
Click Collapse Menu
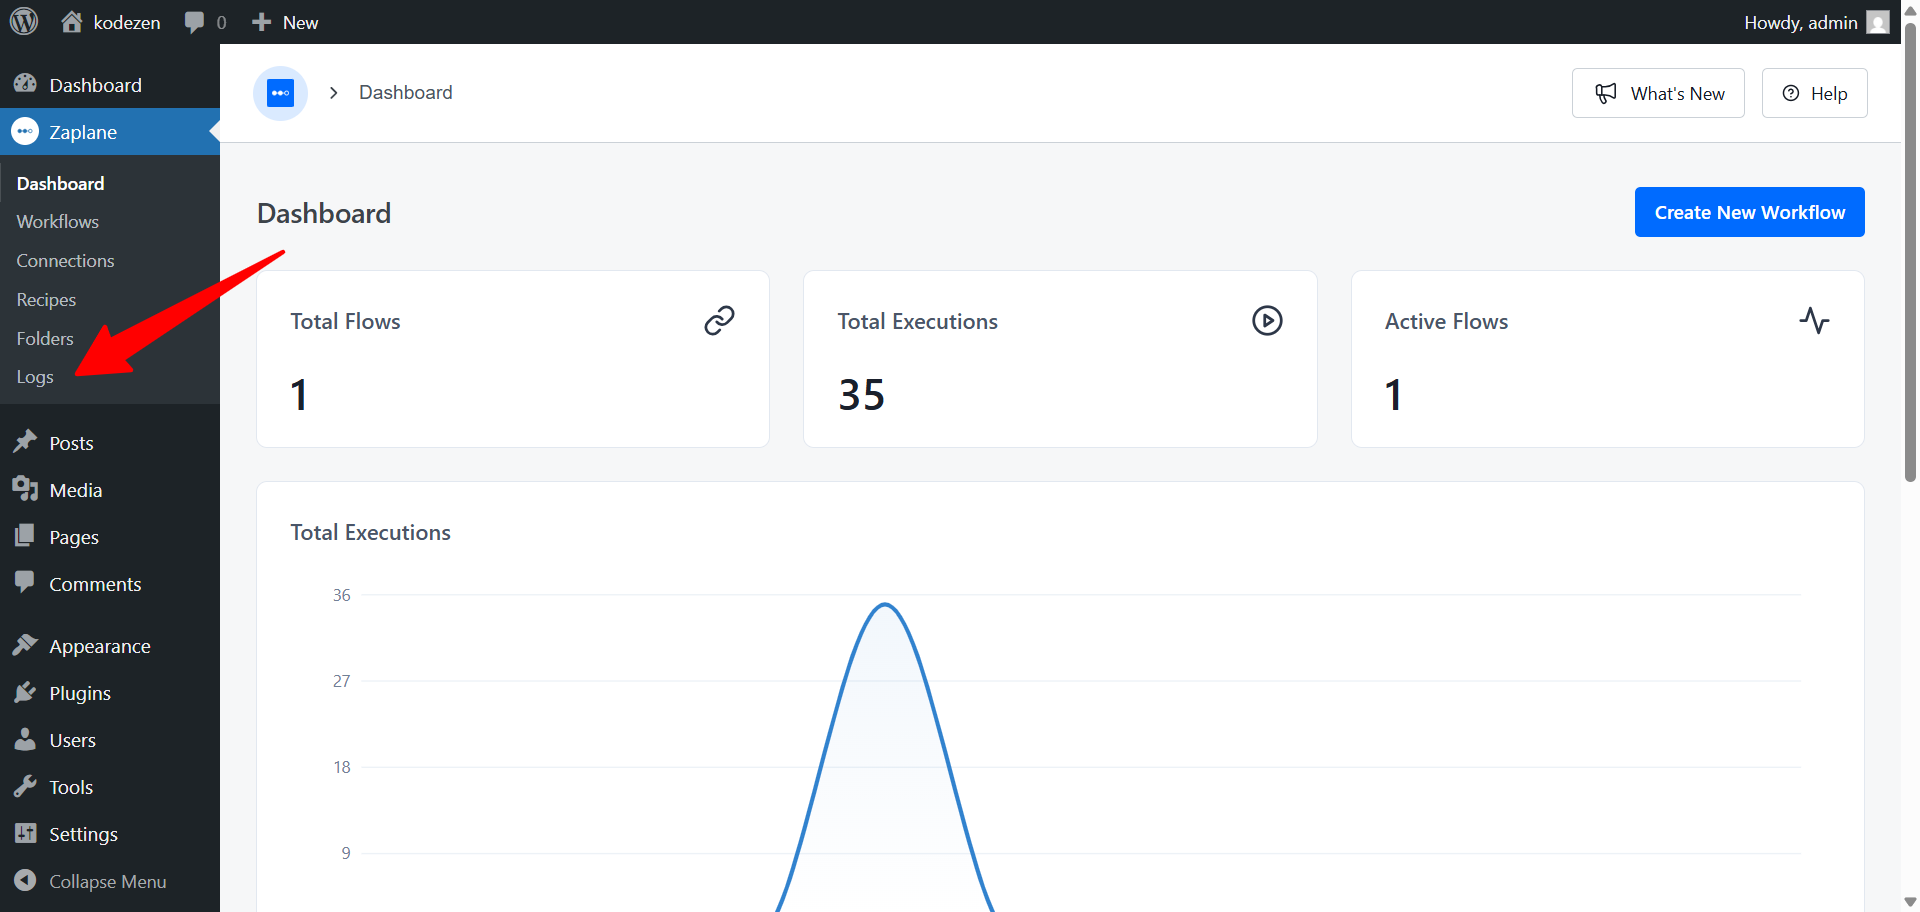(108, 881)
